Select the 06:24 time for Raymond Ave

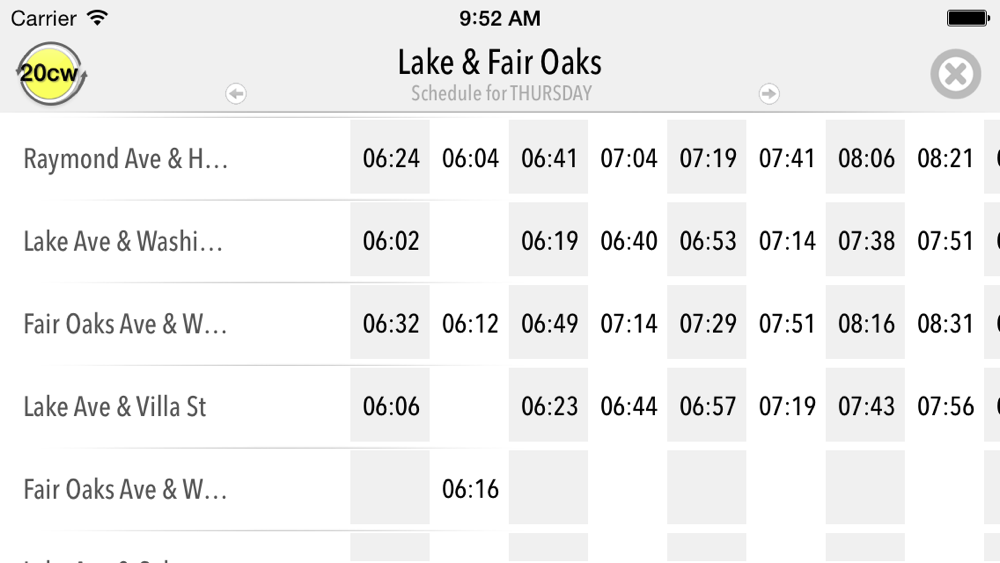click(x=391, y=158)
